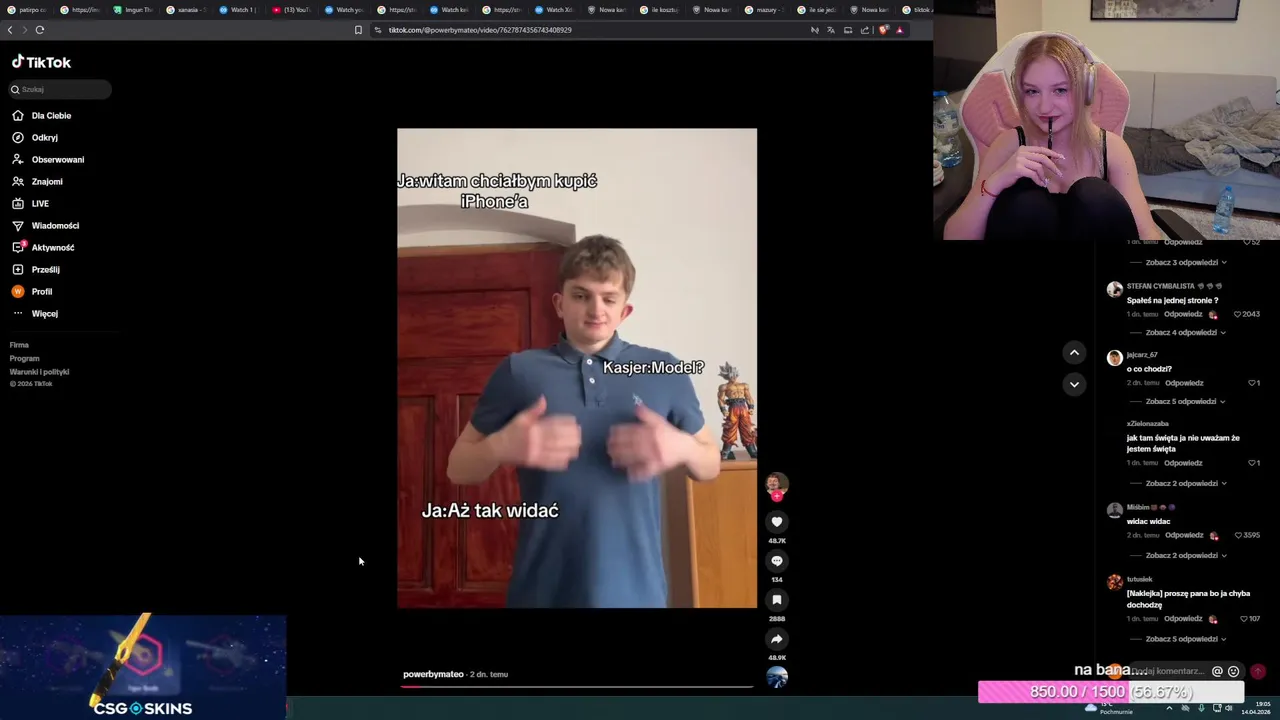1280x720 pixels.
Task: Reload the browser page
Action: pyautogui.click(x=40, y=30)
